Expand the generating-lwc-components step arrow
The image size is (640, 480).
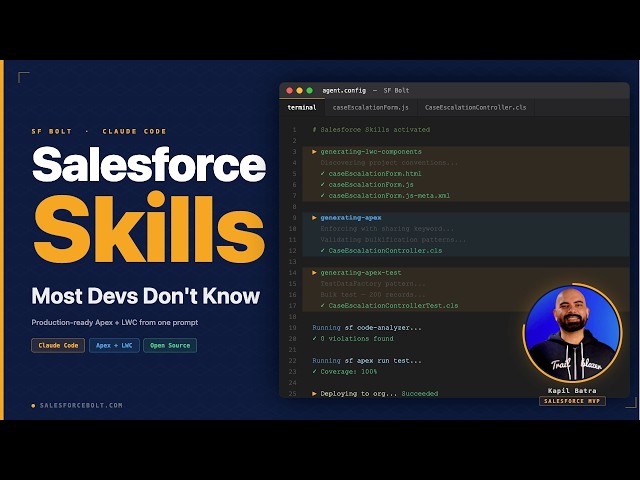[314, 152]
